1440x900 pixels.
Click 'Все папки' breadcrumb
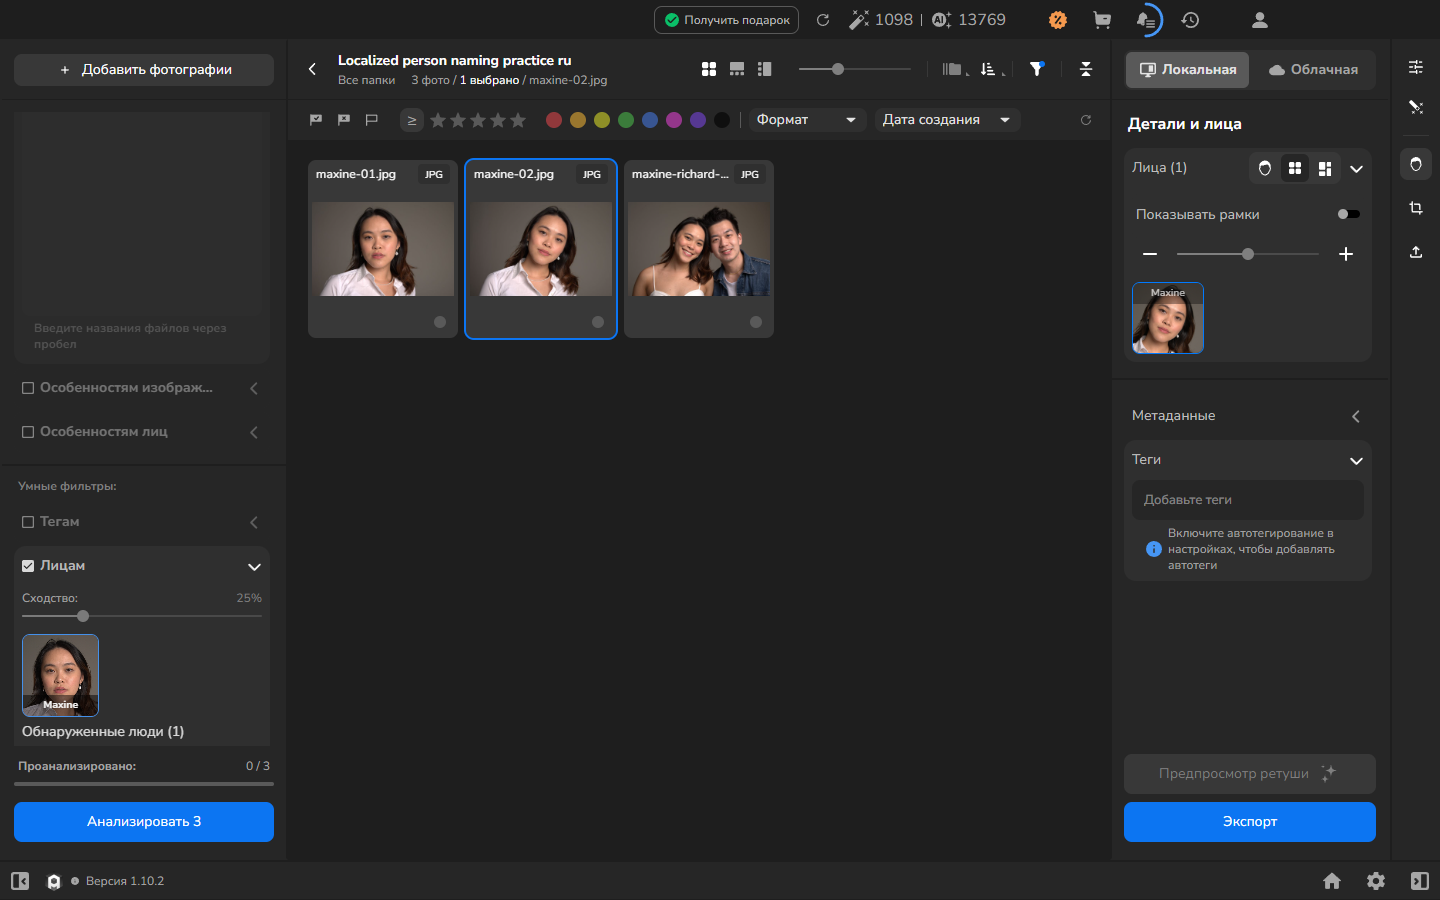tap(366, 80)
